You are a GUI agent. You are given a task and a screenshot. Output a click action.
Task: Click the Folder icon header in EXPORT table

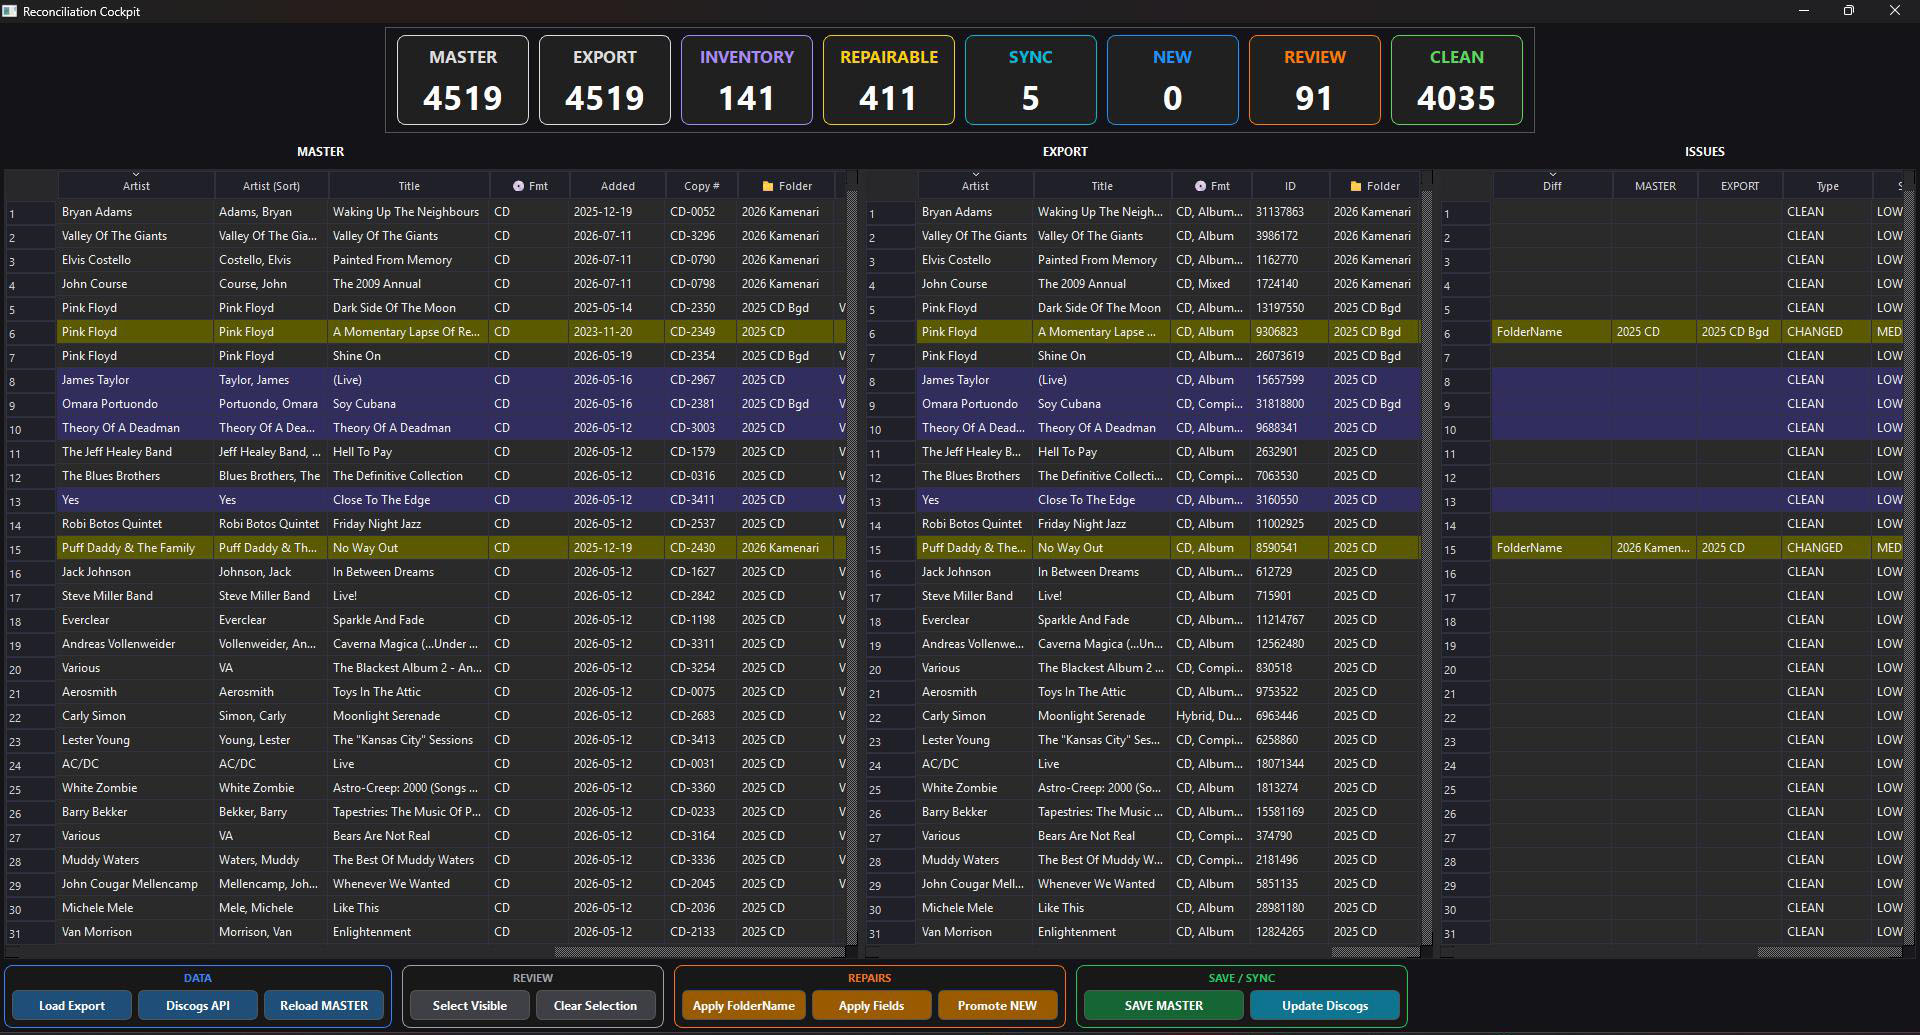(x=1375, y=186)
